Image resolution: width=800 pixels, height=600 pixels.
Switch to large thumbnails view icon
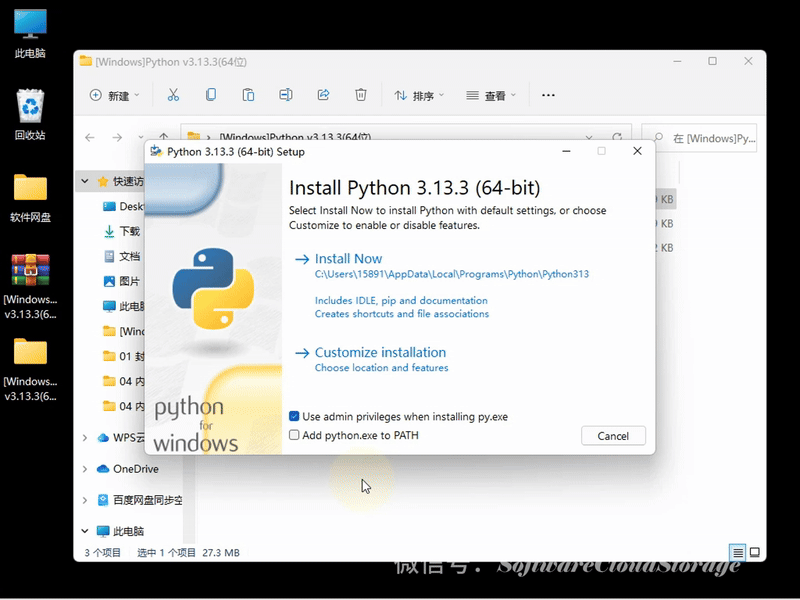[755, 552]
